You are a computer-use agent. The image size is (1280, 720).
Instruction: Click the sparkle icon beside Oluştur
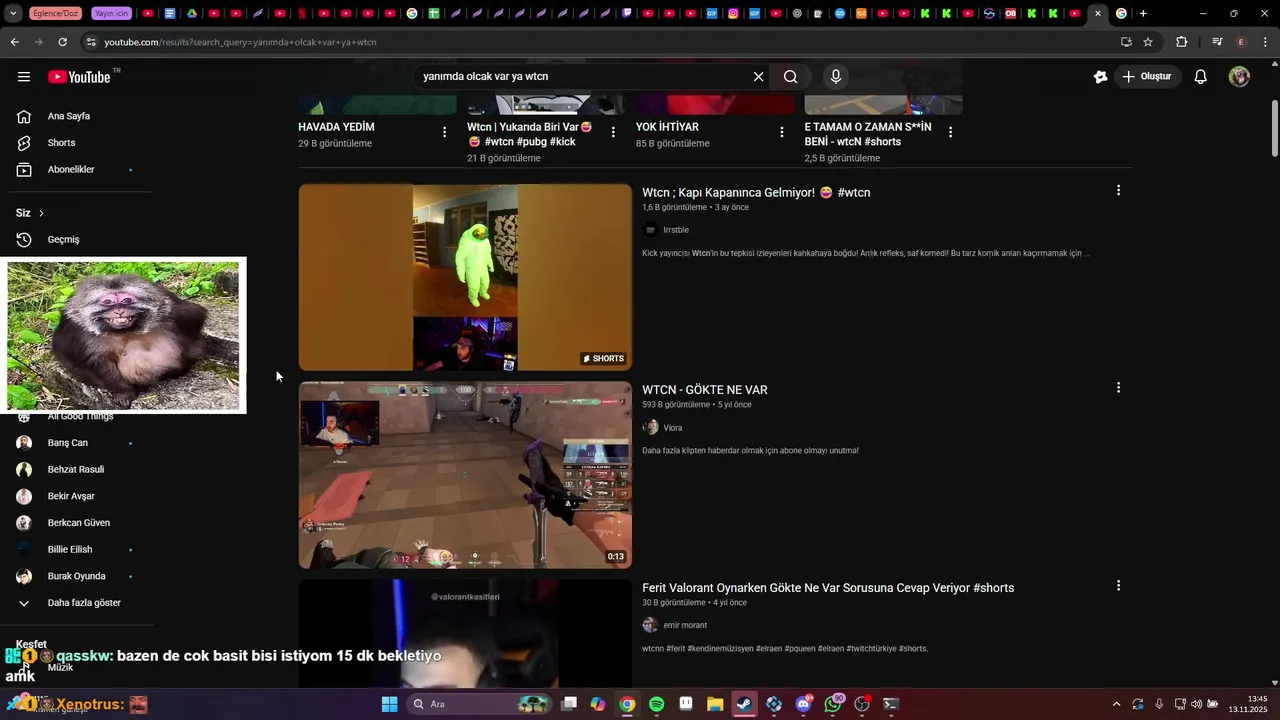coord(1100,77)
